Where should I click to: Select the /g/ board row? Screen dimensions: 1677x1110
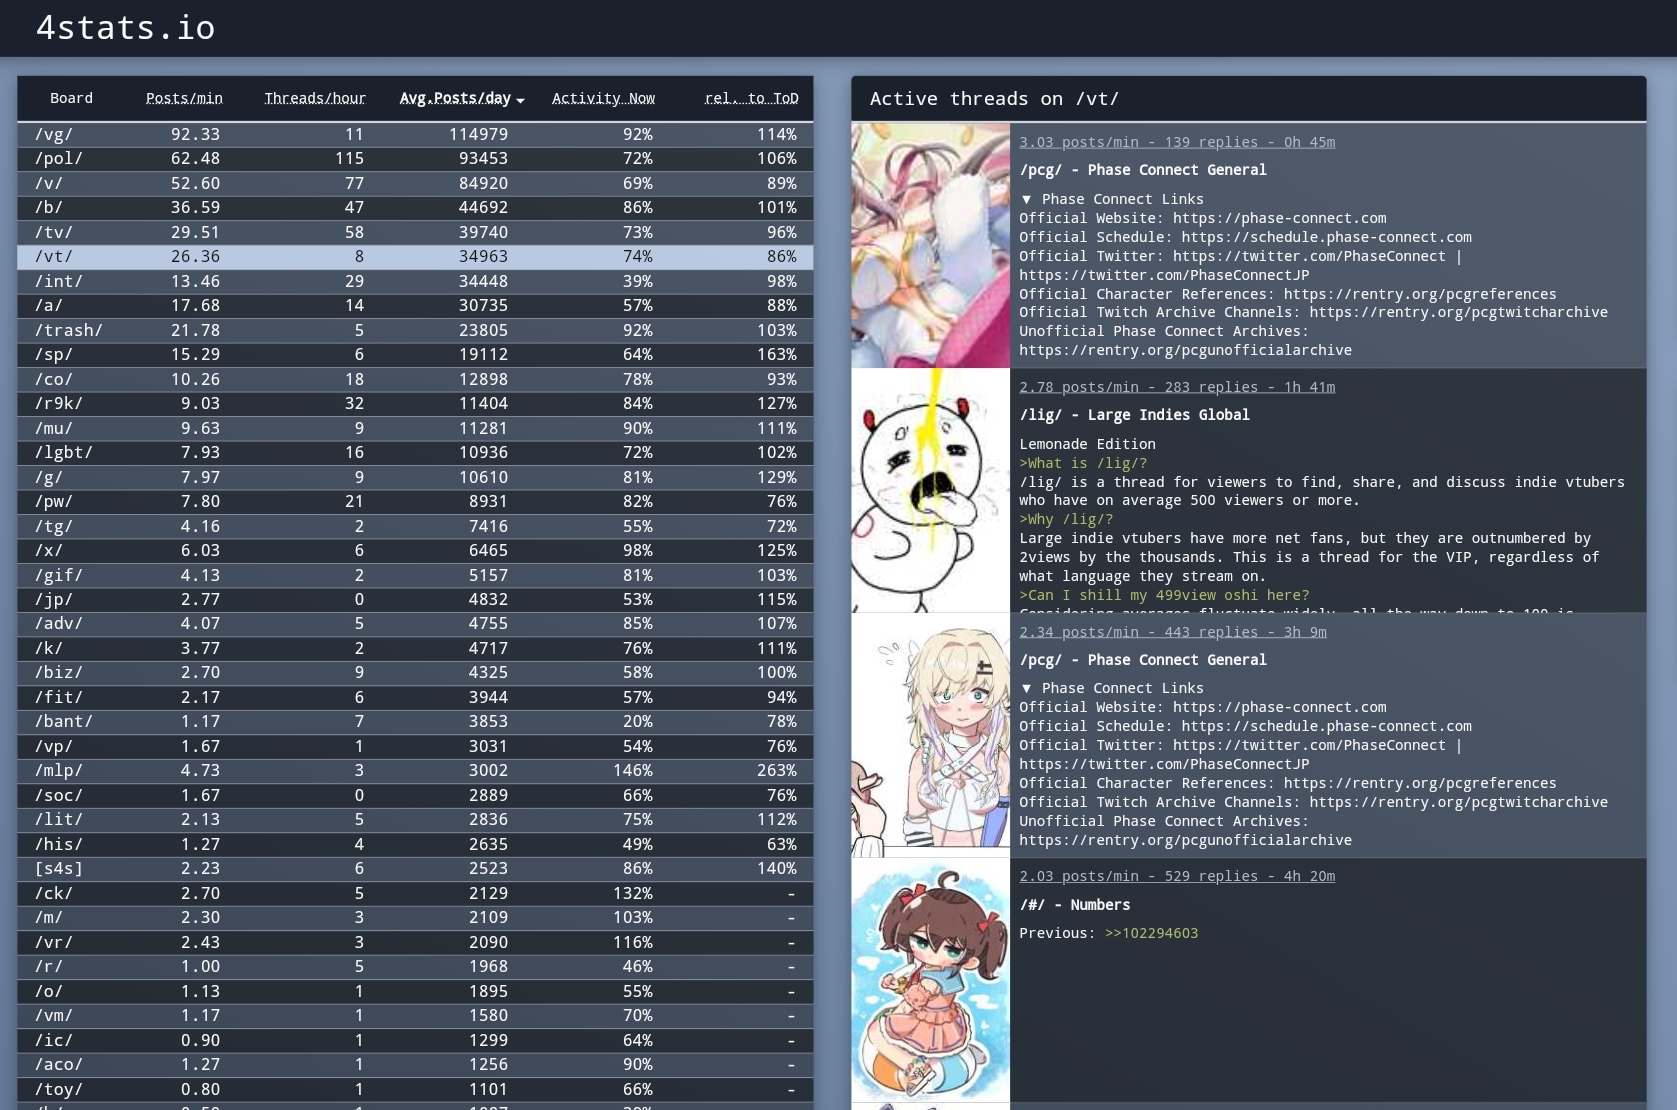415,477
